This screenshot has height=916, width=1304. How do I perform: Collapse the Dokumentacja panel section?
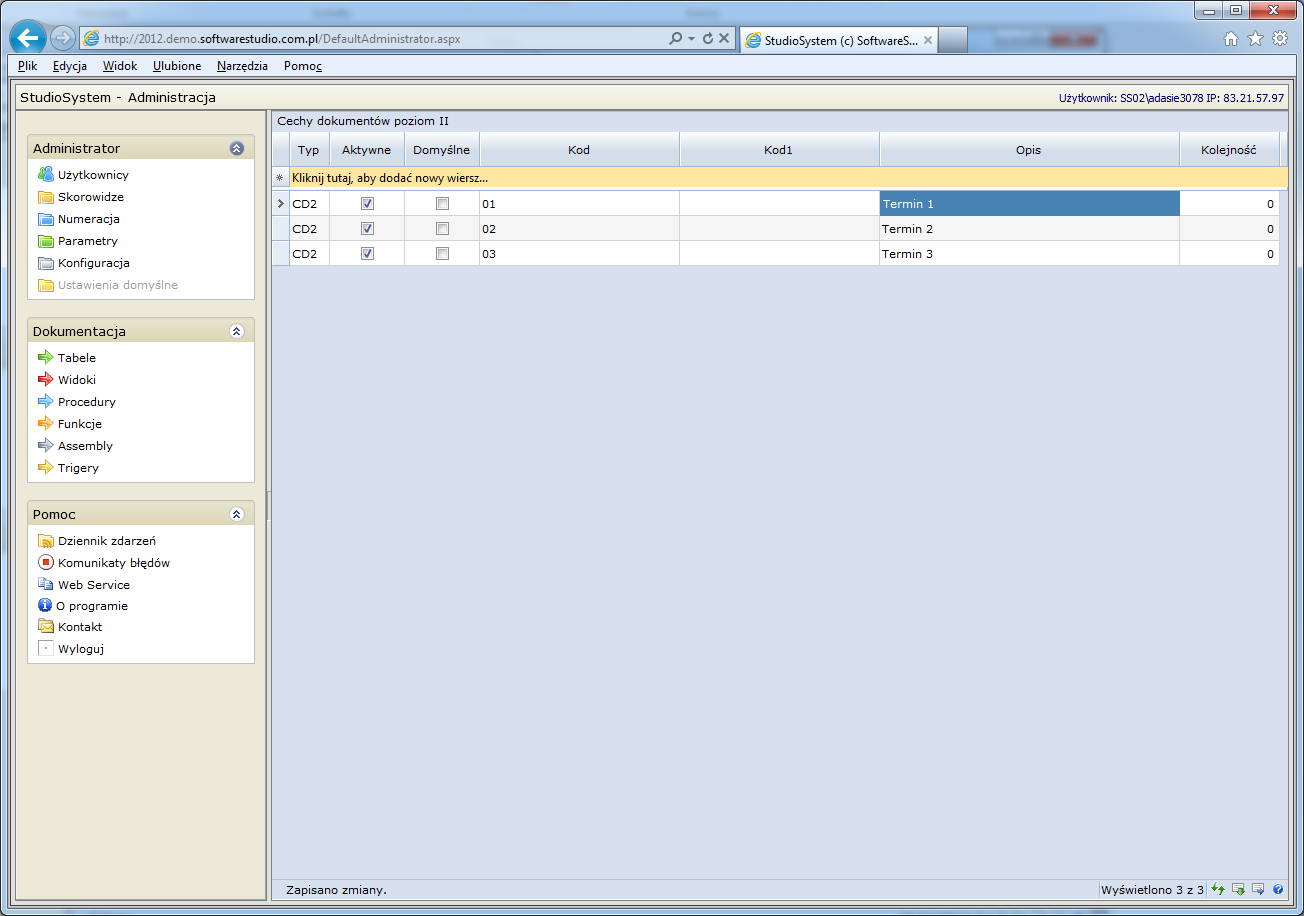(237, 331)
